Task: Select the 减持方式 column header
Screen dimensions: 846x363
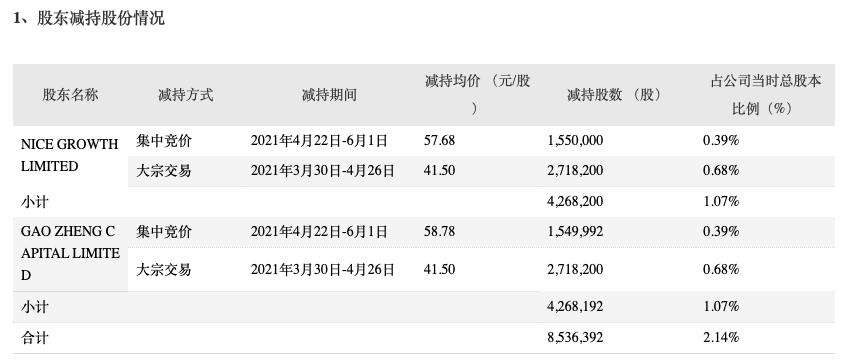Action: point(186,95)
